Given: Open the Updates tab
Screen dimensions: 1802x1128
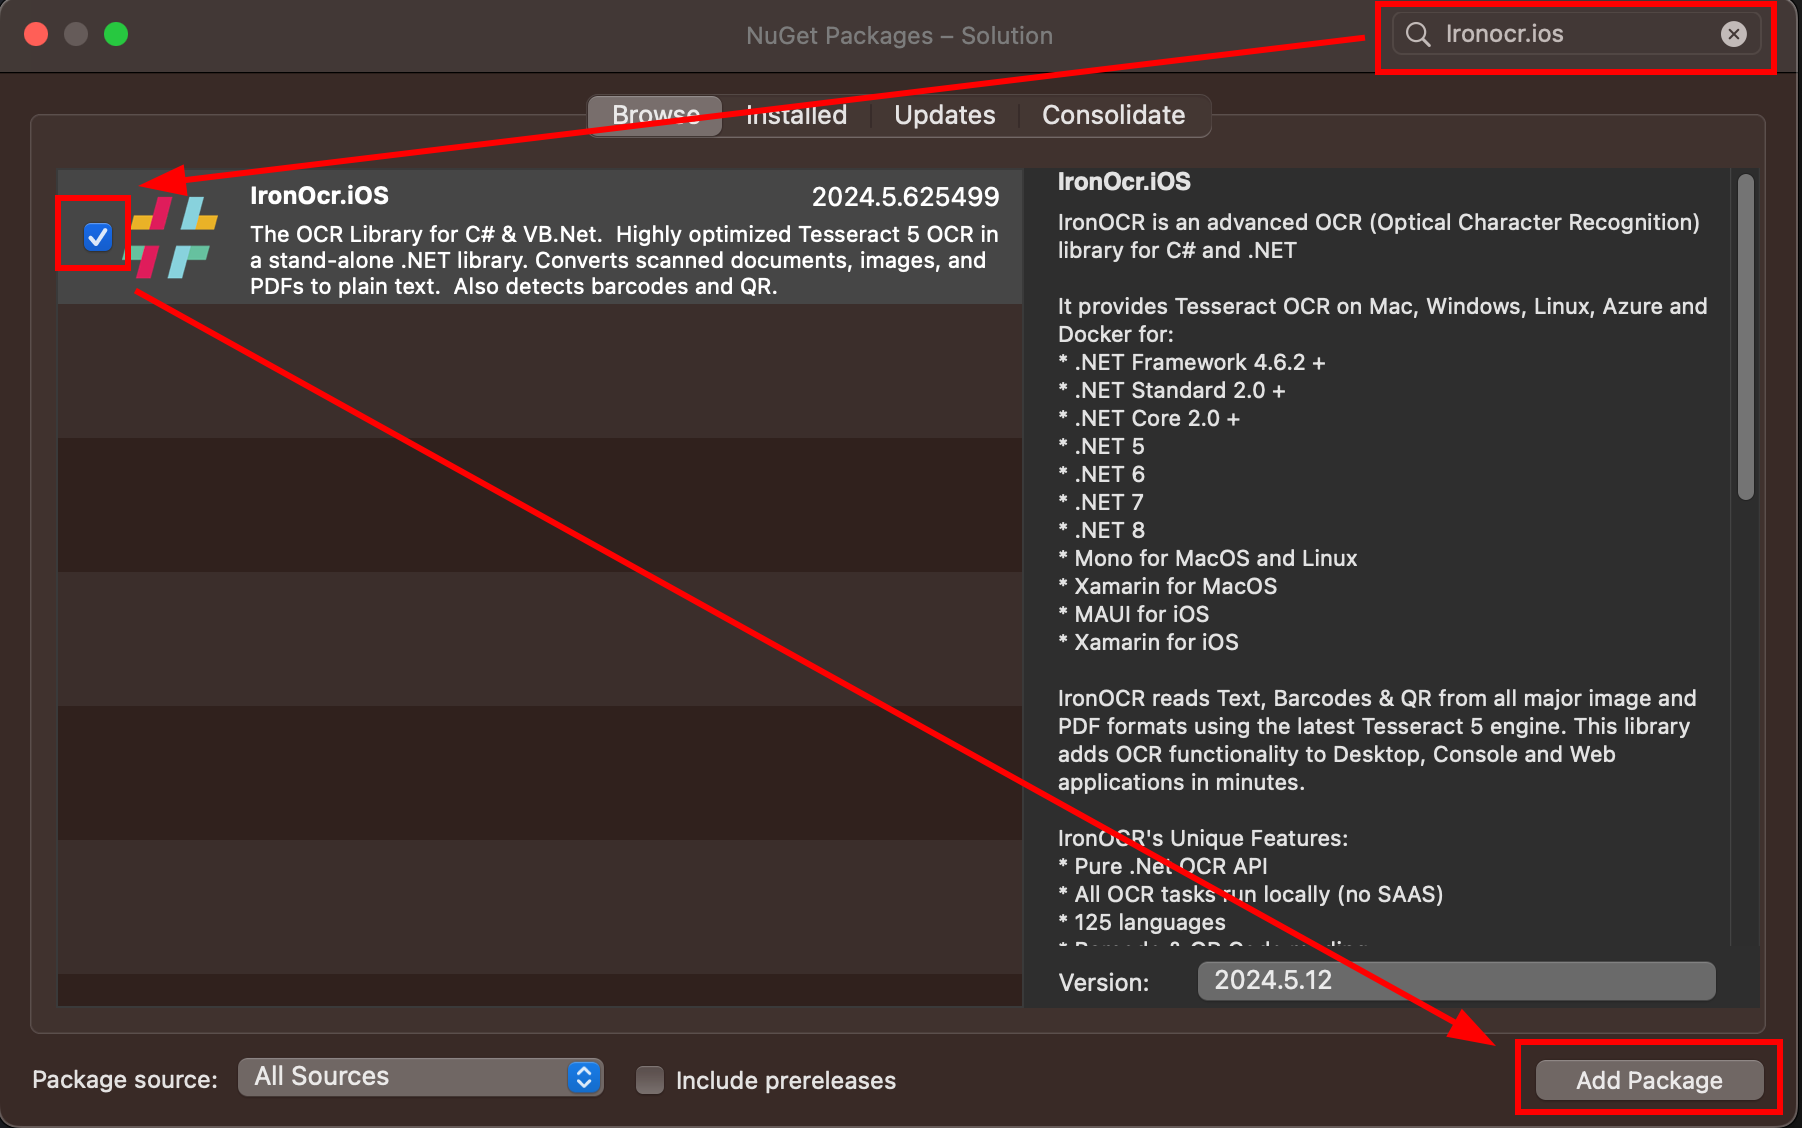Looking at the screenshot, I should point(944,115).
